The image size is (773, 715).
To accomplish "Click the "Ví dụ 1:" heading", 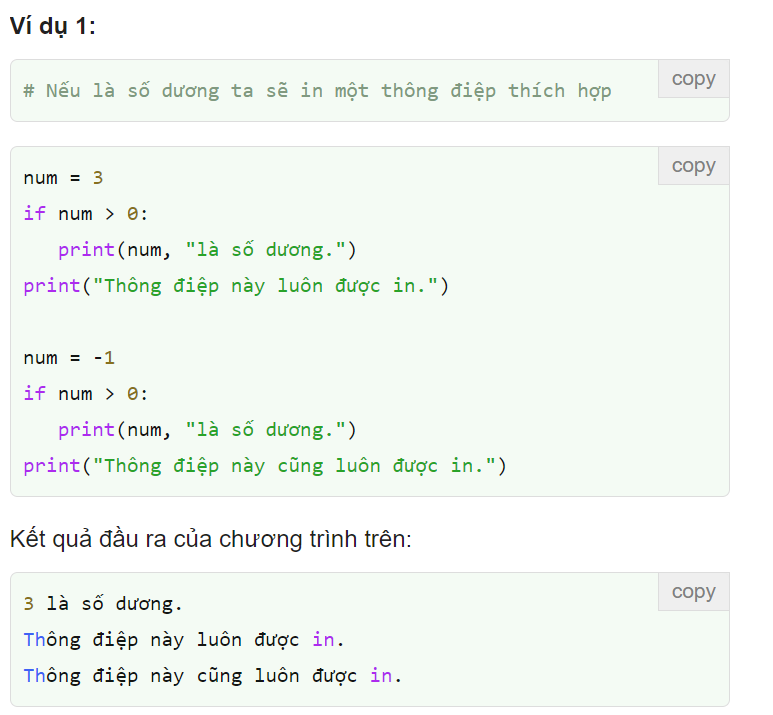I will tap(53, 27).
